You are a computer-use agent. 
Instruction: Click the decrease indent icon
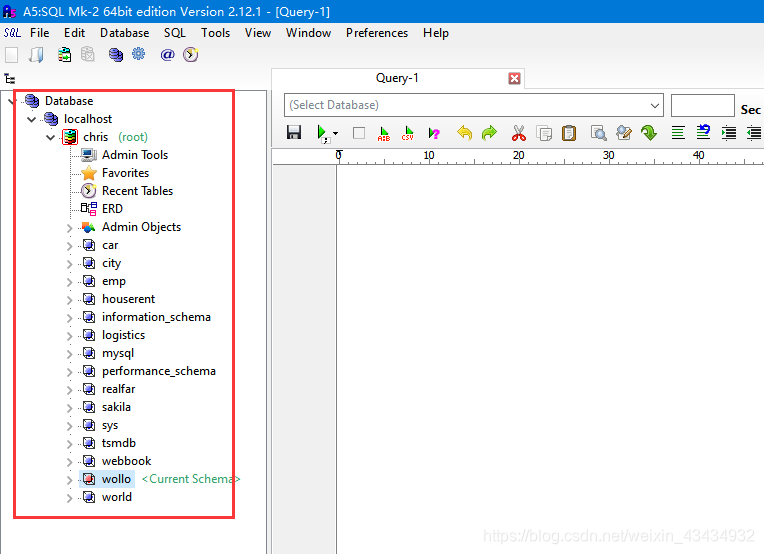[754, 133]
